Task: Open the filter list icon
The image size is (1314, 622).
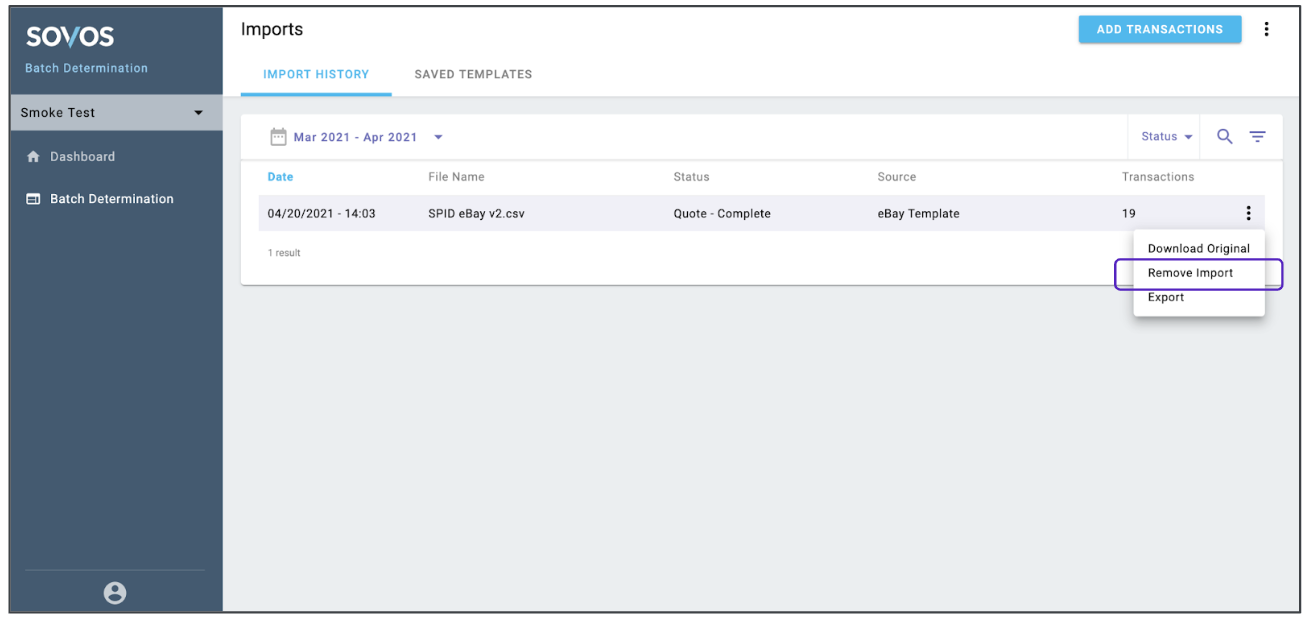Action: pyautogui.click(x=1257, y=137)
